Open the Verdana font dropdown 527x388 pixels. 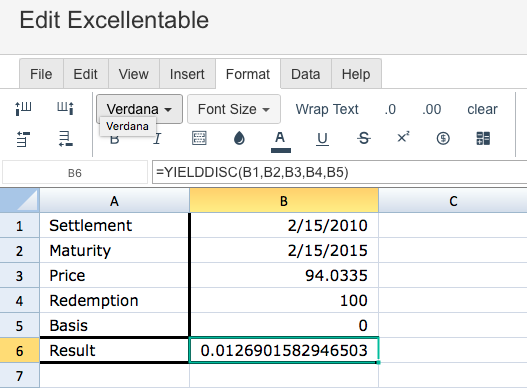139,109
